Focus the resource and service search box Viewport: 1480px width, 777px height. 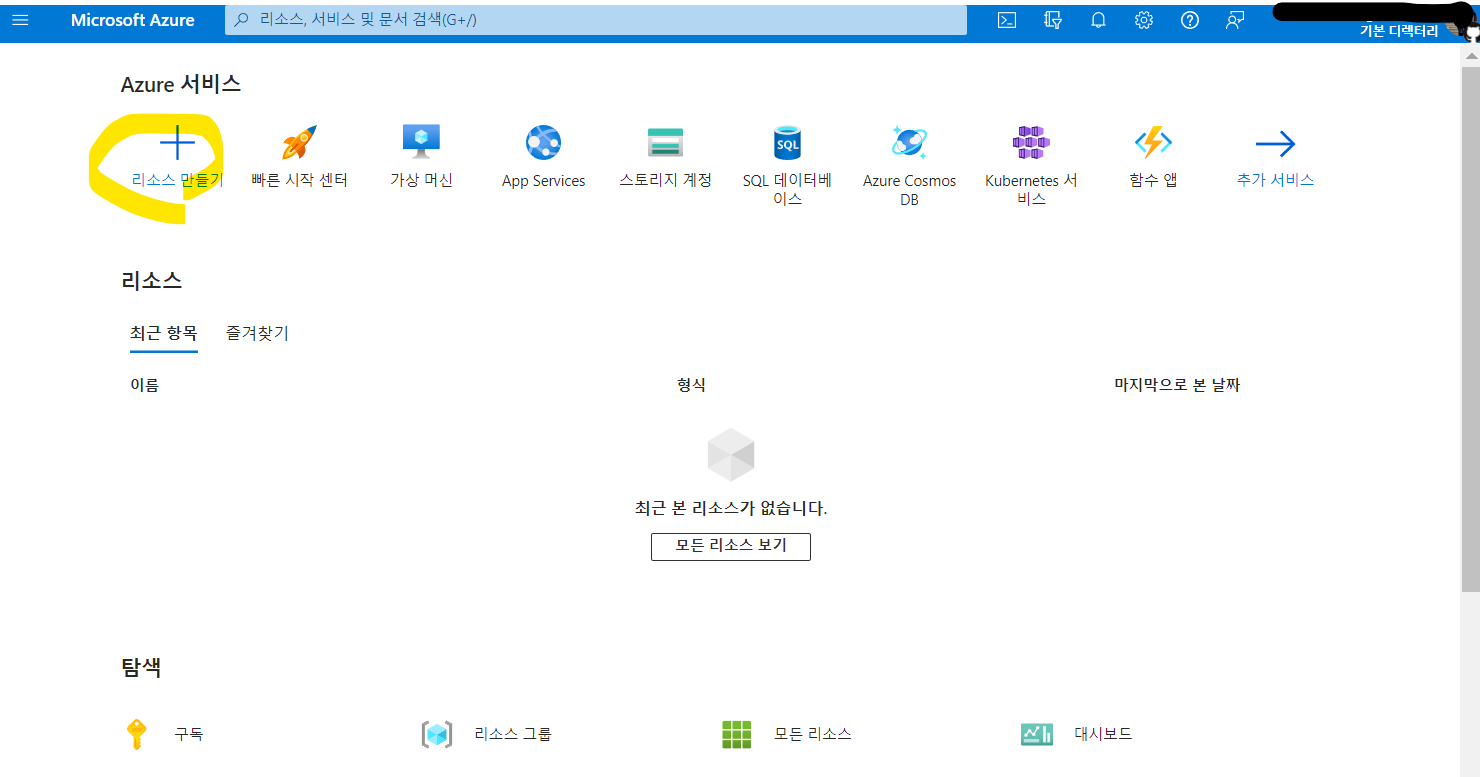click(596, 20)
